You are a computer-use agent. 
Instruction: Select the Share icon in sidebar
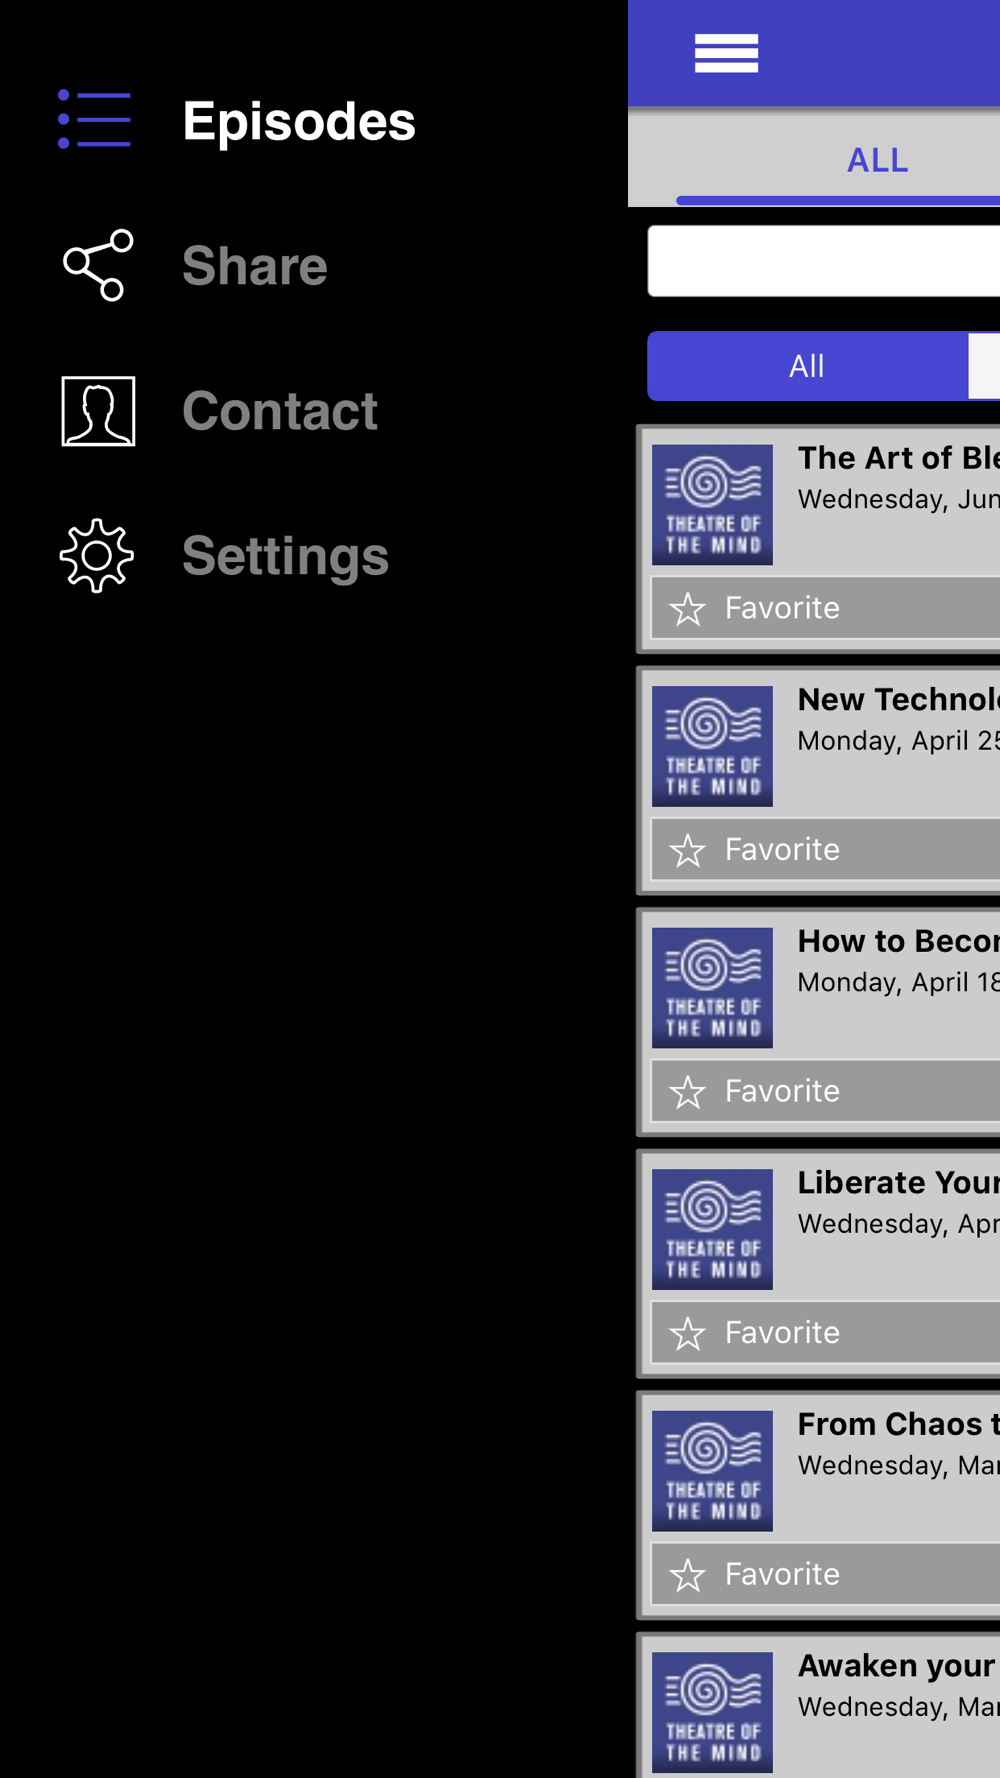97,265
